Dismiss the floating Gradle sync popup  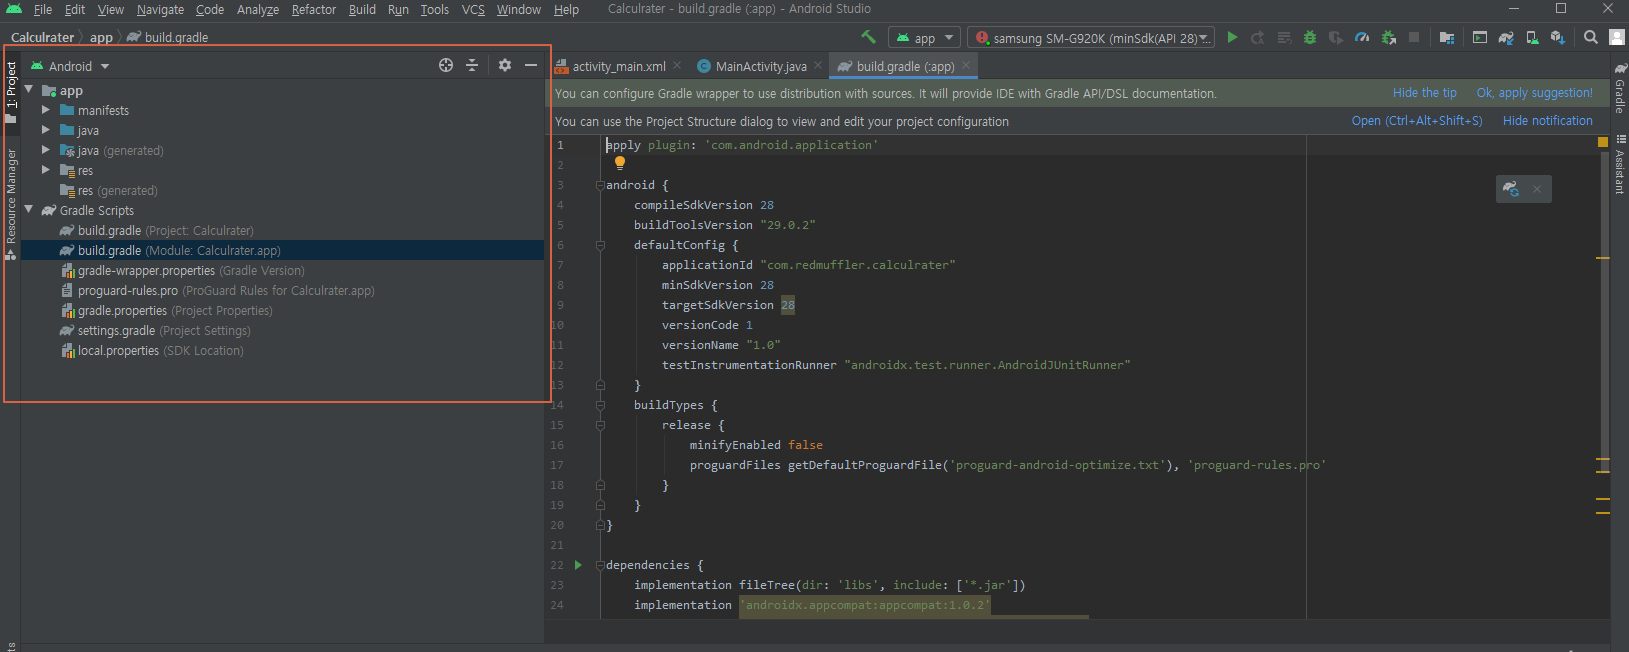[1537, 188]
